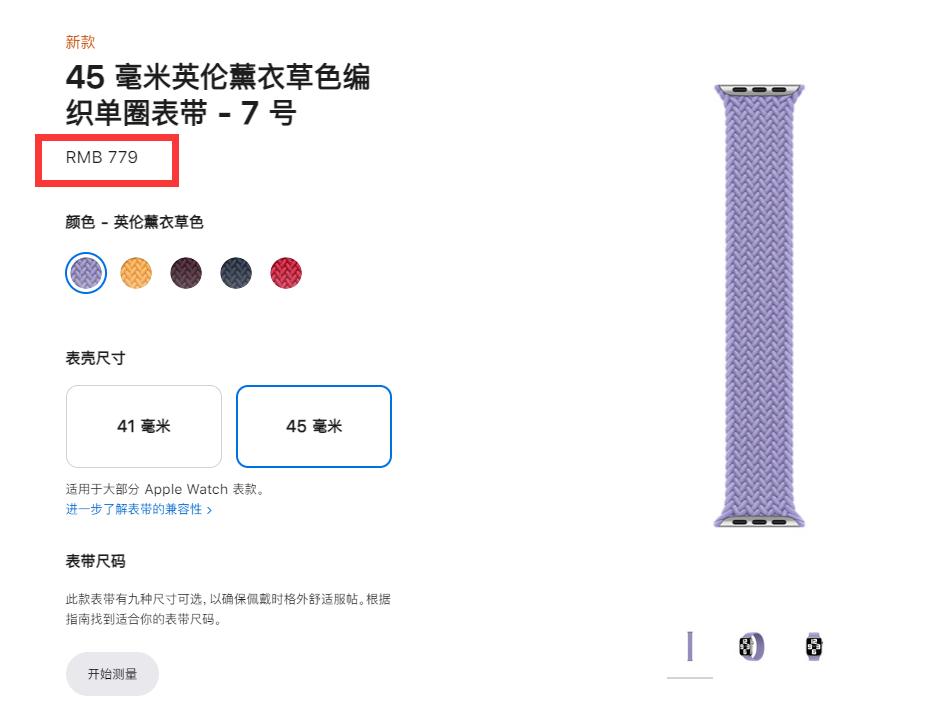Choose the red braided color swatch
This screenshot has width=952, height=719.
(286, 272)
